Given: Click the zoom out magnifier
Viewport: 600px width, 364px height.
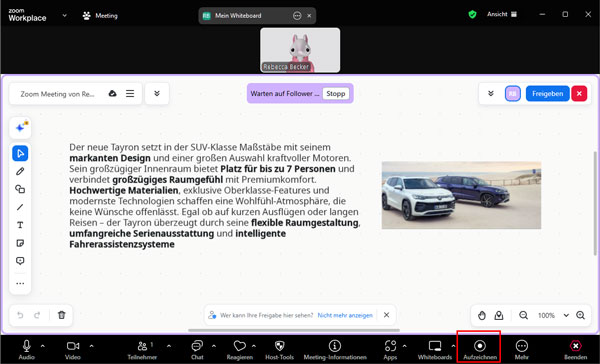Looking at the screenshot, I should [523, 315].
